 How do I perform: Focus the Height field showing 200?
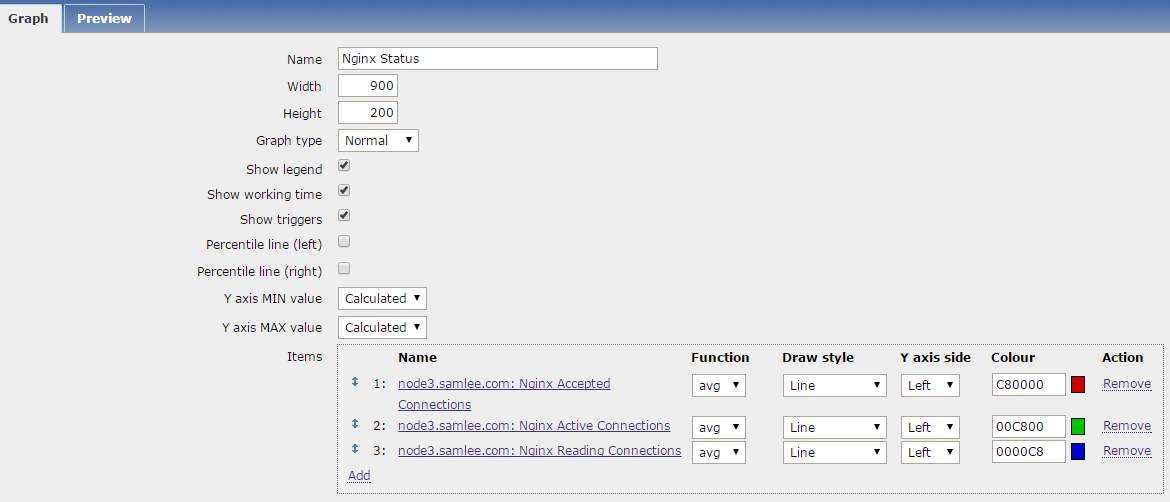[x=368, y=113]
